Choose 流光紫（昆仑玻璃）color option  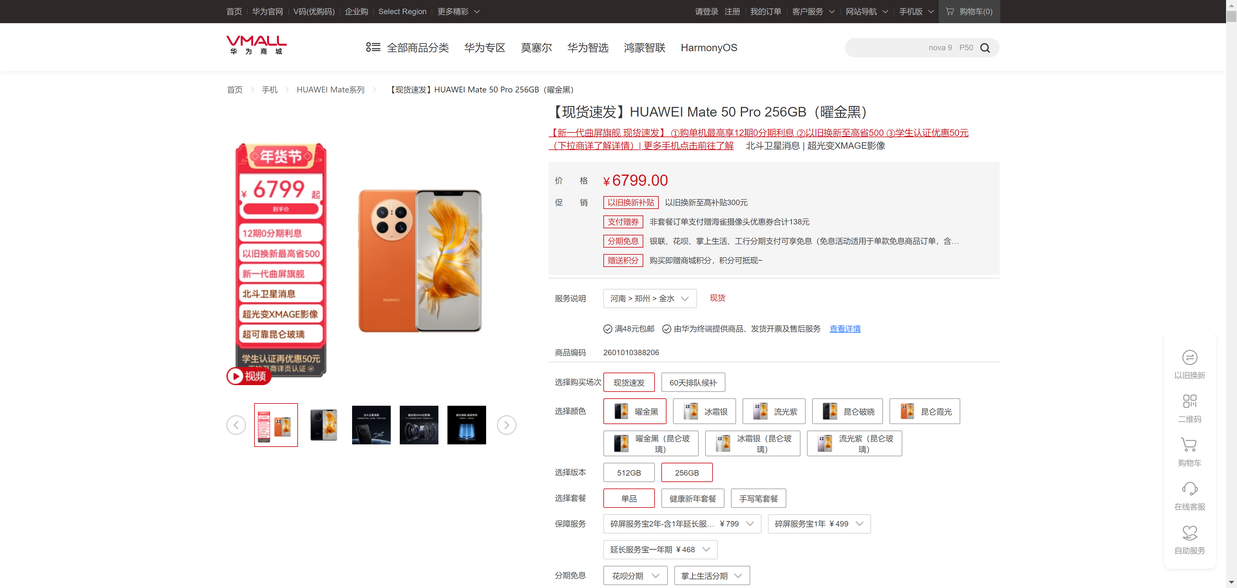(855, 443)
